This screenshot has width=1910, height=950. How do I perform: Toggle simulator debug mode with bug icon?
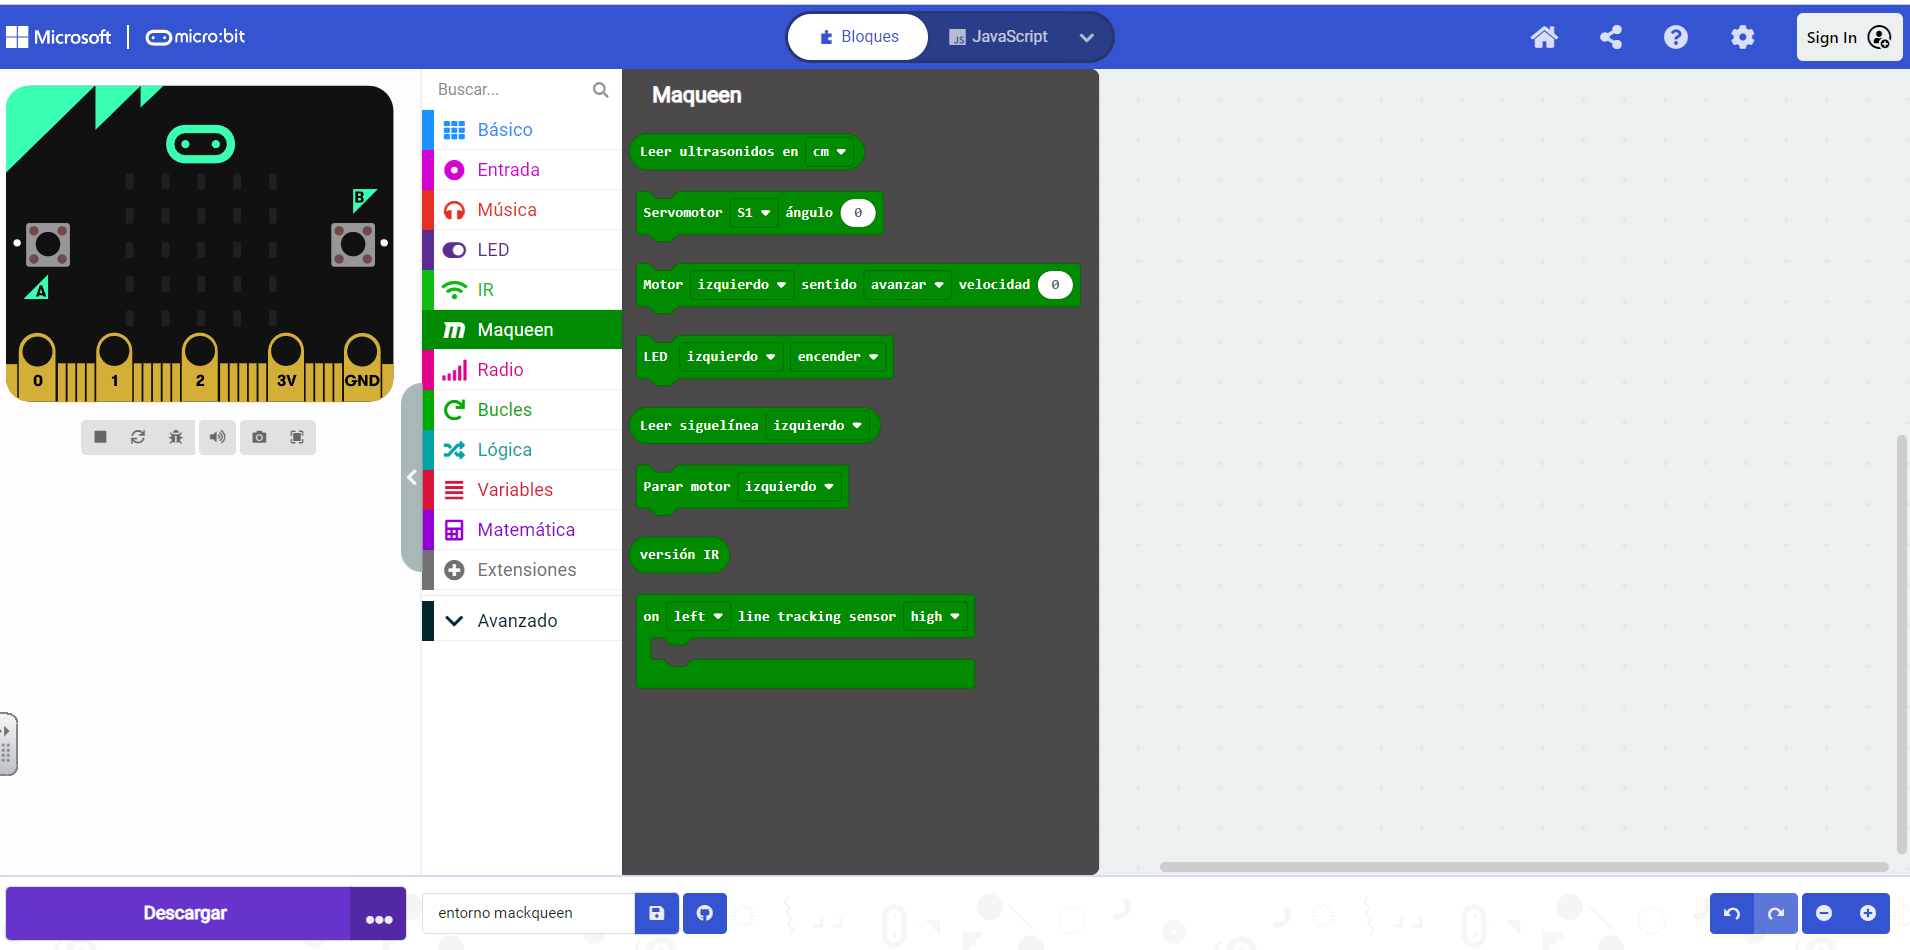coord(176,437)
